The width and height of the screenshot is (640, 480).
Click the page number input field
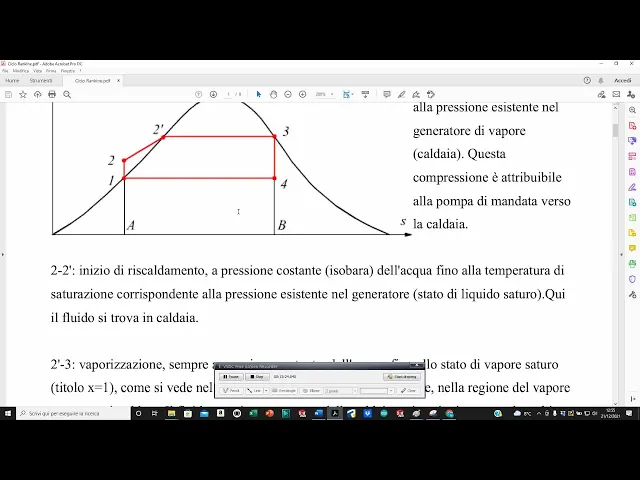[x=229, y=95]
